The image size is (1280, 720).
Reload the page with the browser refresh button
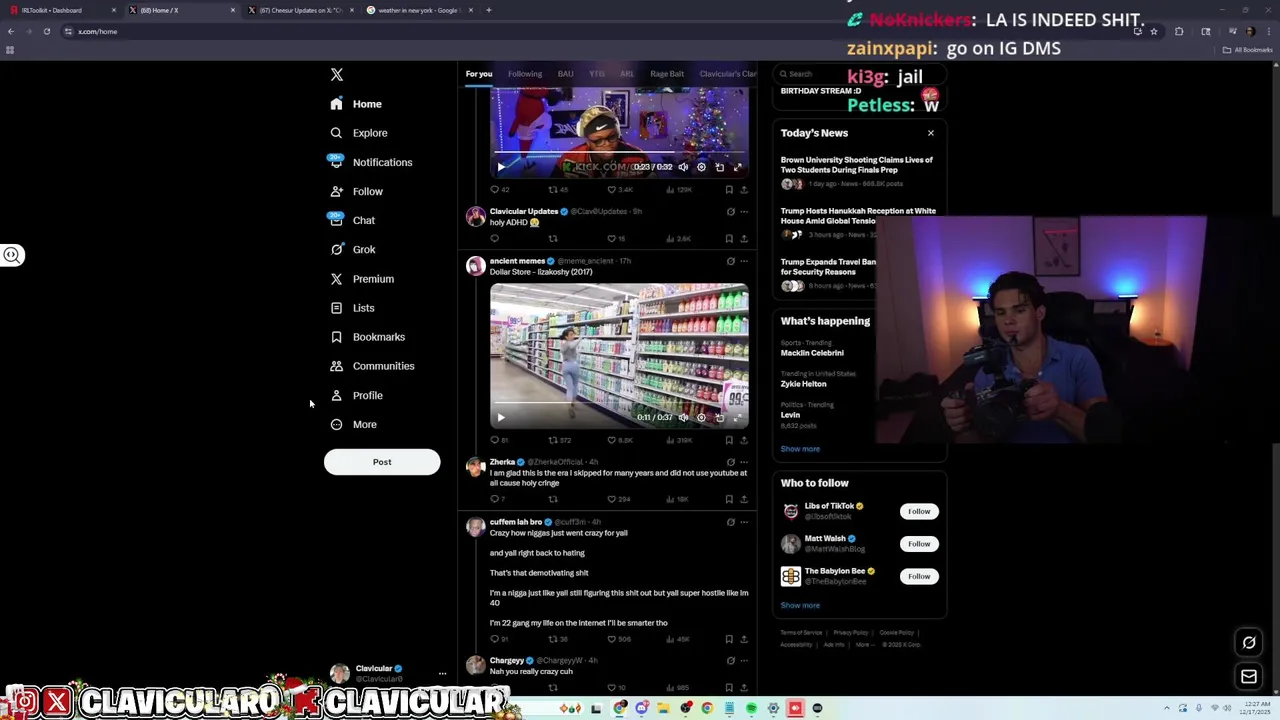pos(46,32)
